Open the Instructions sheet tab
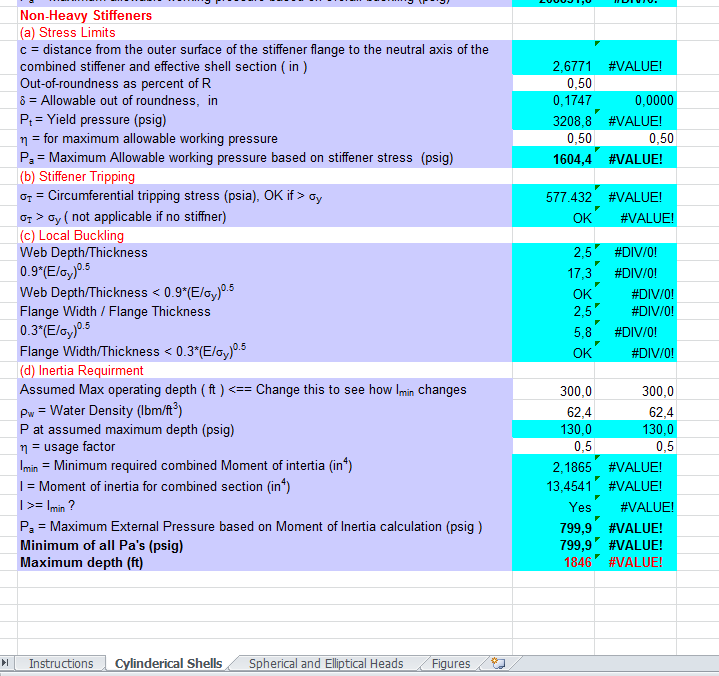The width and height of the screenshot is (719, 676). click(61, 664)
